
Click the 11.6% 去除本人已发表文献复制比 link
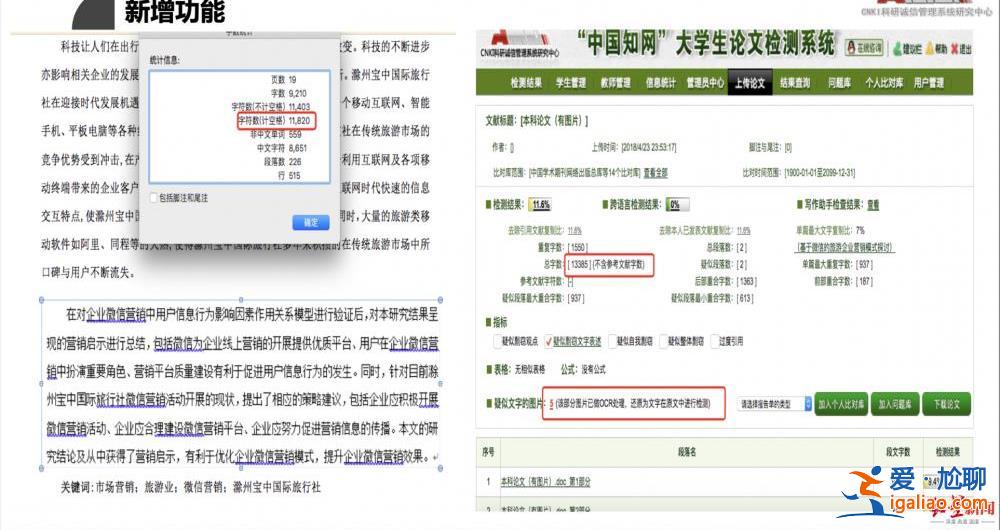(744, 231)
